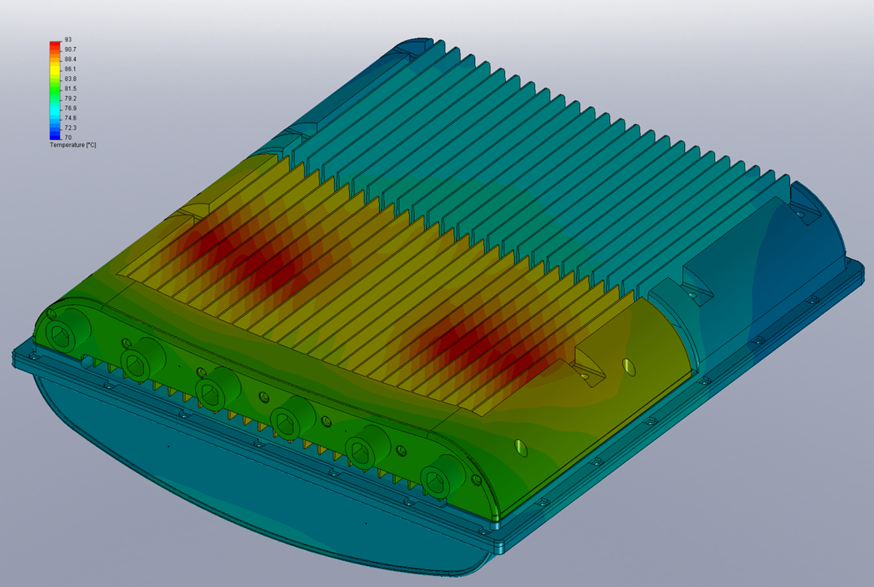The height and width of the screenshot is (587, 874).
Task: Select the minimum legend value 70
Action: coord(68,138)
